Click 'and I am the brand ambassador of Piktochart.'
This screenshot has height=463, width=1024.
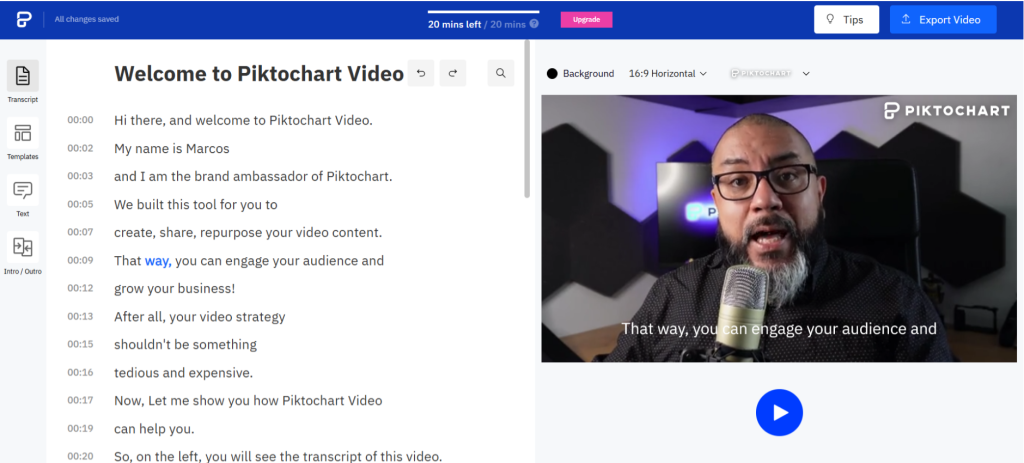[253, 176]
